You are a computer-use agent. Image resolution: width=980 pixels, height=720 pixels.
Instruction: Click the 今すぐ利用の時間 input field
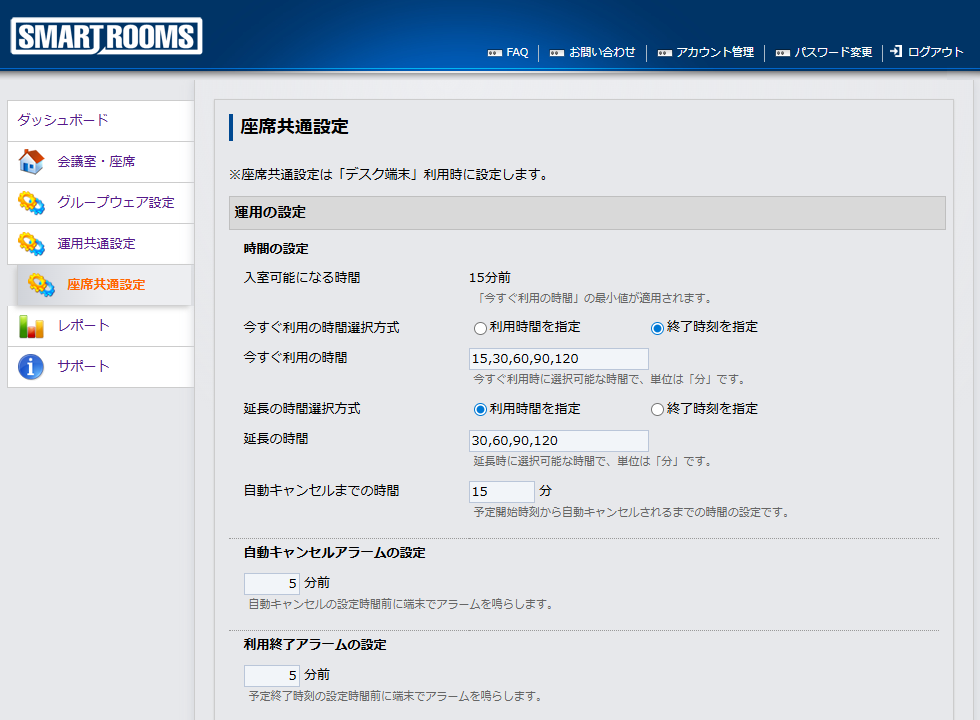click(558, 359)
